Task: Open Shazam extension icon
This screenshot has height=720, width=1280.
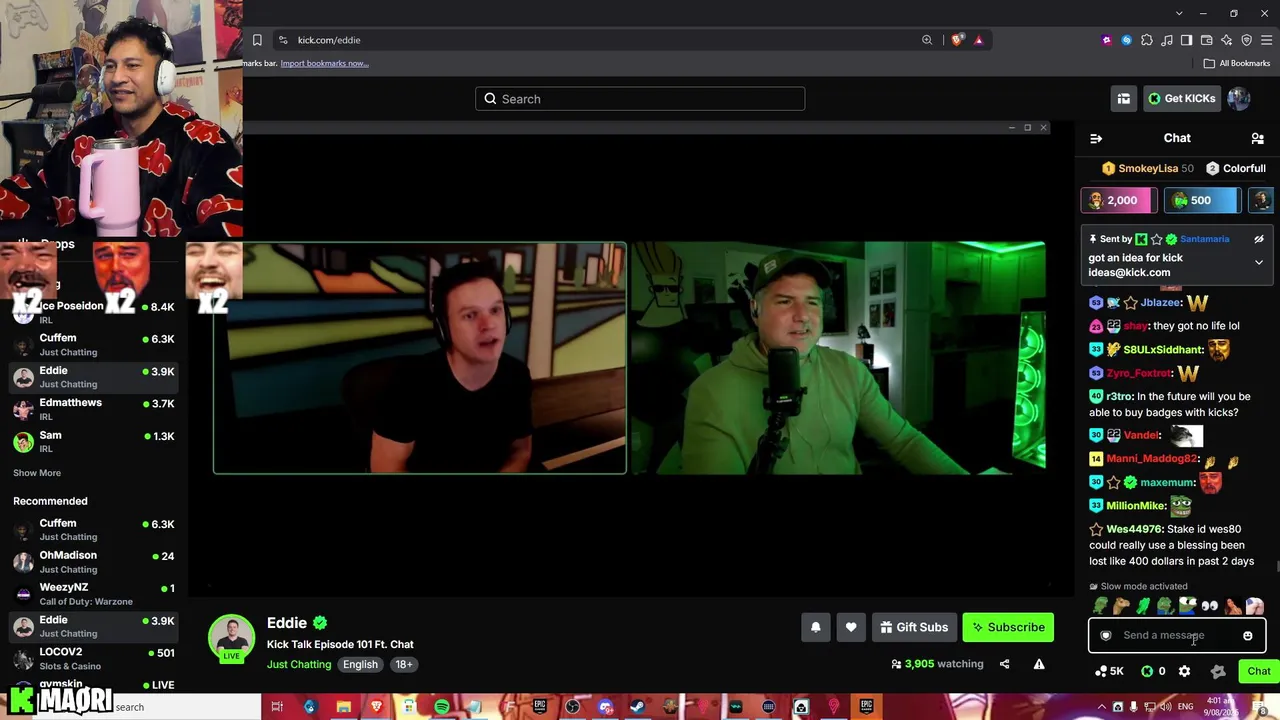Action: pos(1126,40)
